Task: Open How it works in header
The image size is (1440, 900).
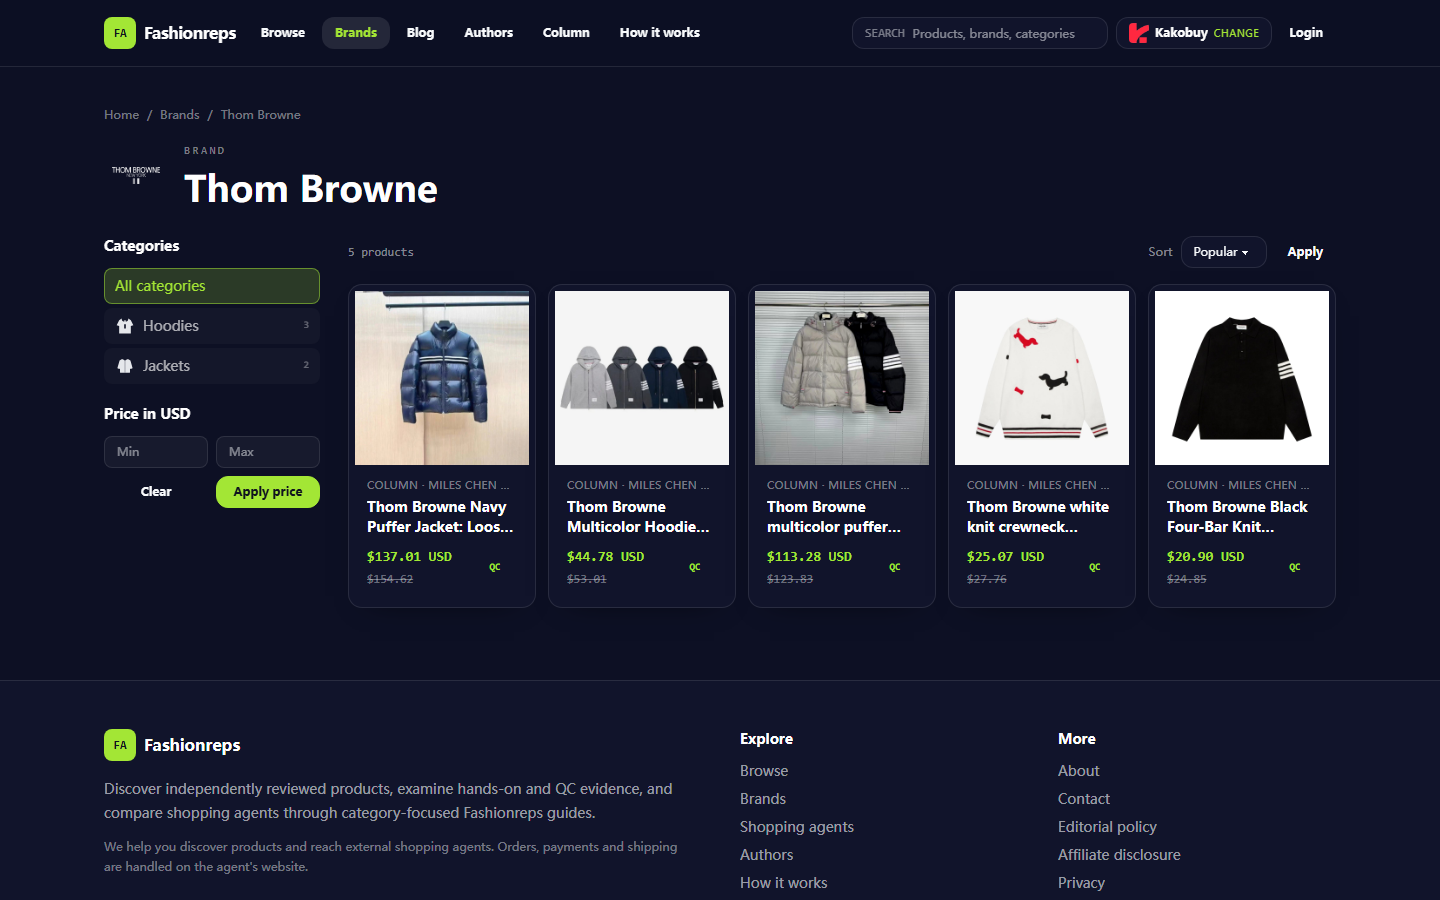Action: click(x=660, y=33)
